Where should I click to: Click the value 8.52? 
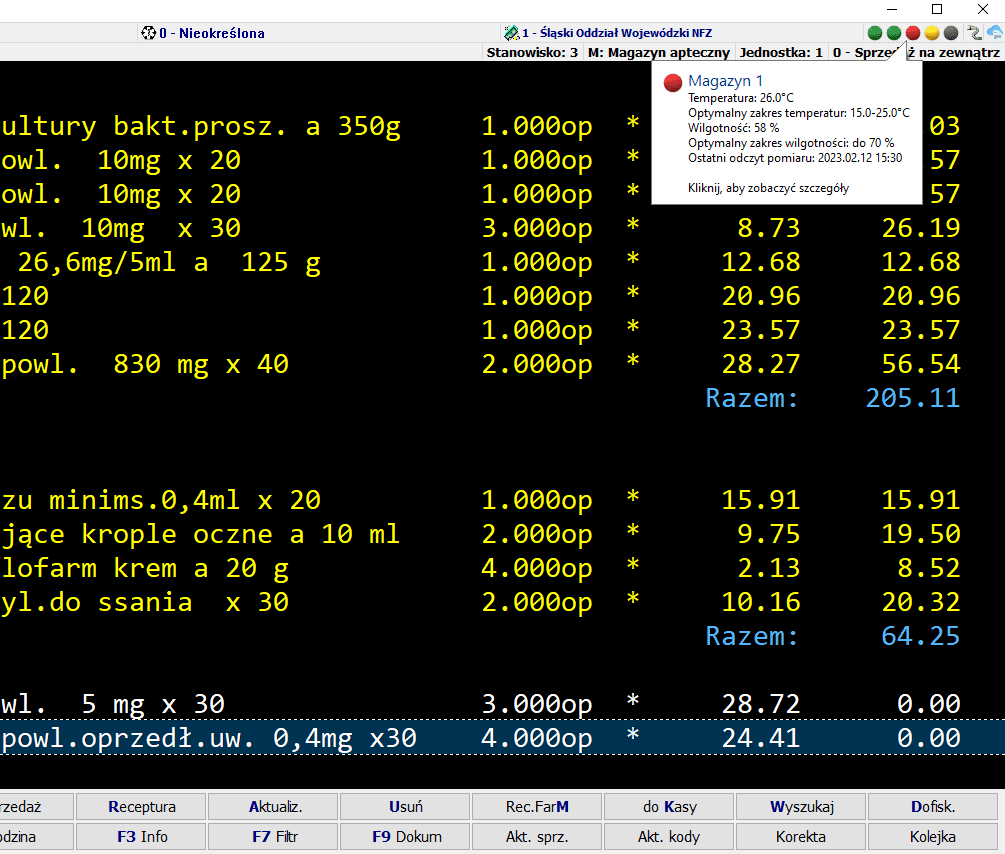929,567
